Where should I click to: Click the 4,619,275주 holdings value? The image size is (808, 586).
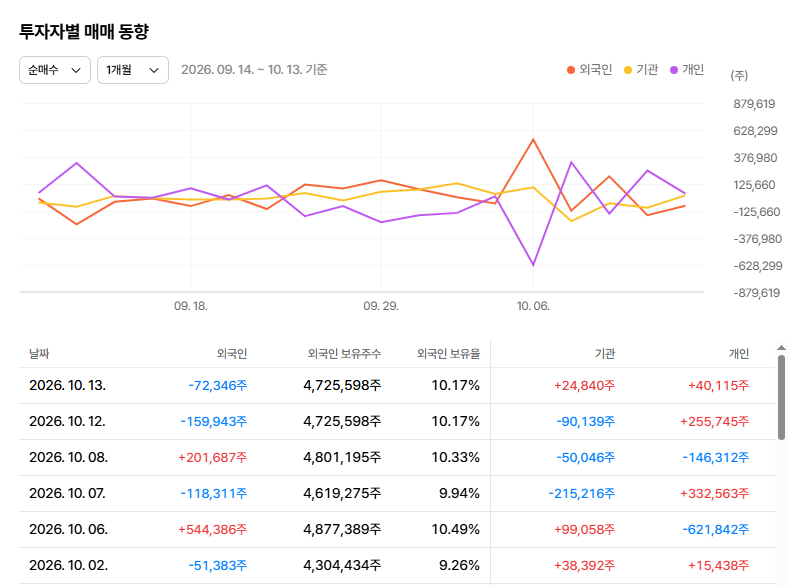pyautogui.click(x=342, y=494)
